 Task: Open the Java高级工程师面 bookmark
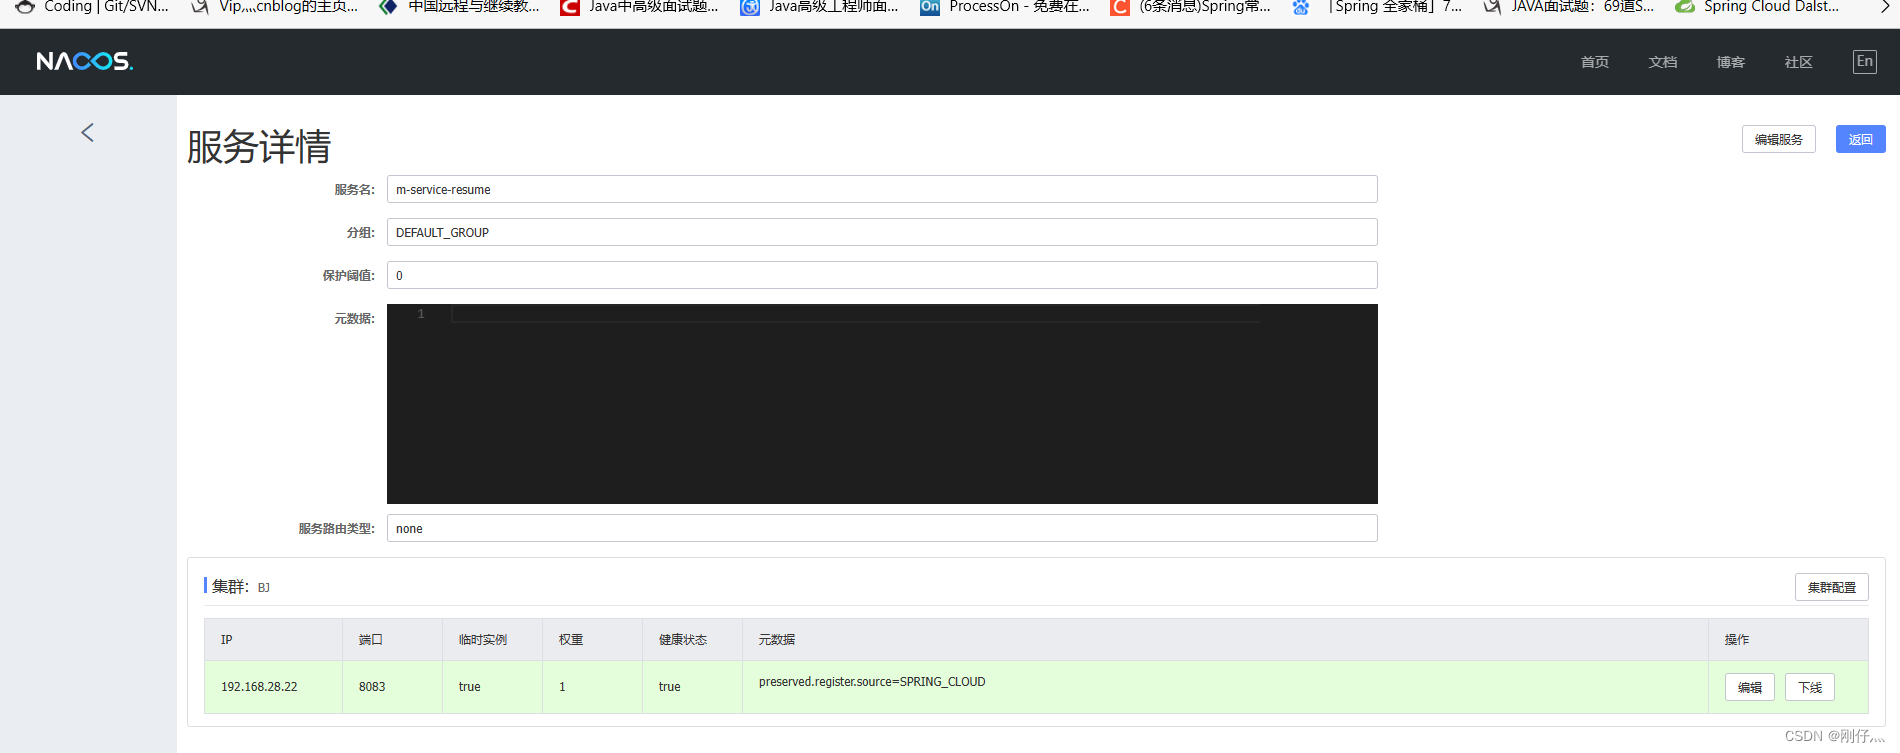click(819, 7)
